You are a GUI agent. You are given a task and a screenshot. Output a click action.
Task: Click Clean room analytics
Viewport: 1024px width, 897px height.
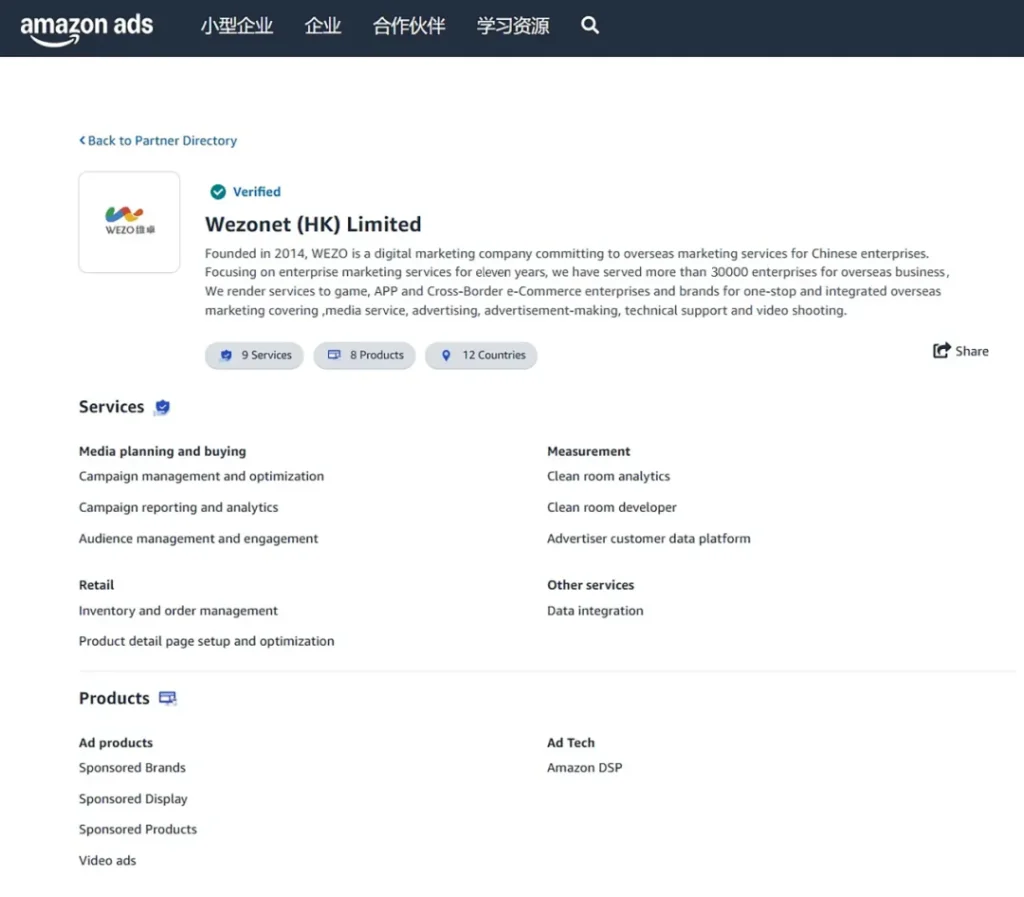point(609,477)
